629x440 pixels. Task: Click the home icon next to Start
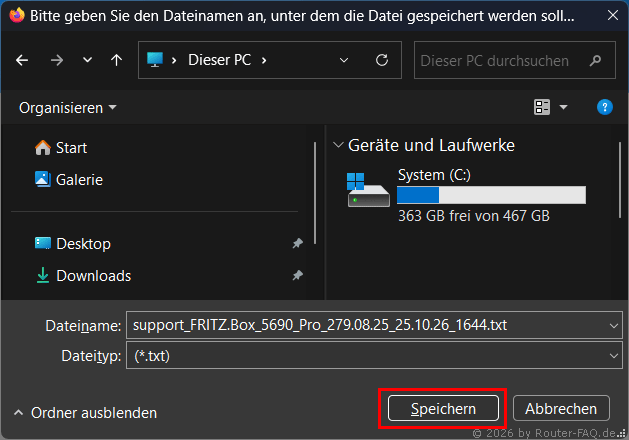click(43, 148)
